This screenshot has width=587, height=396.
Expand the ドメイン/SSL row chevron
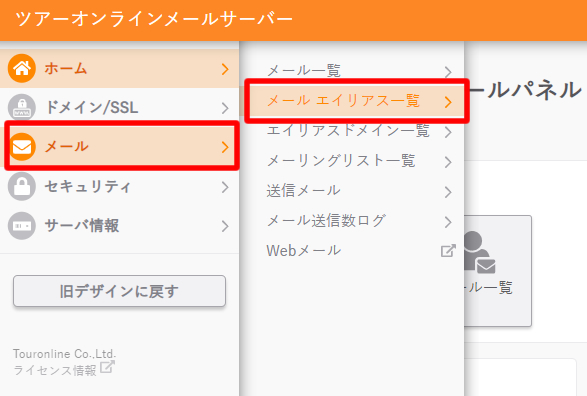pyautogui.click(x=225, y=108)
